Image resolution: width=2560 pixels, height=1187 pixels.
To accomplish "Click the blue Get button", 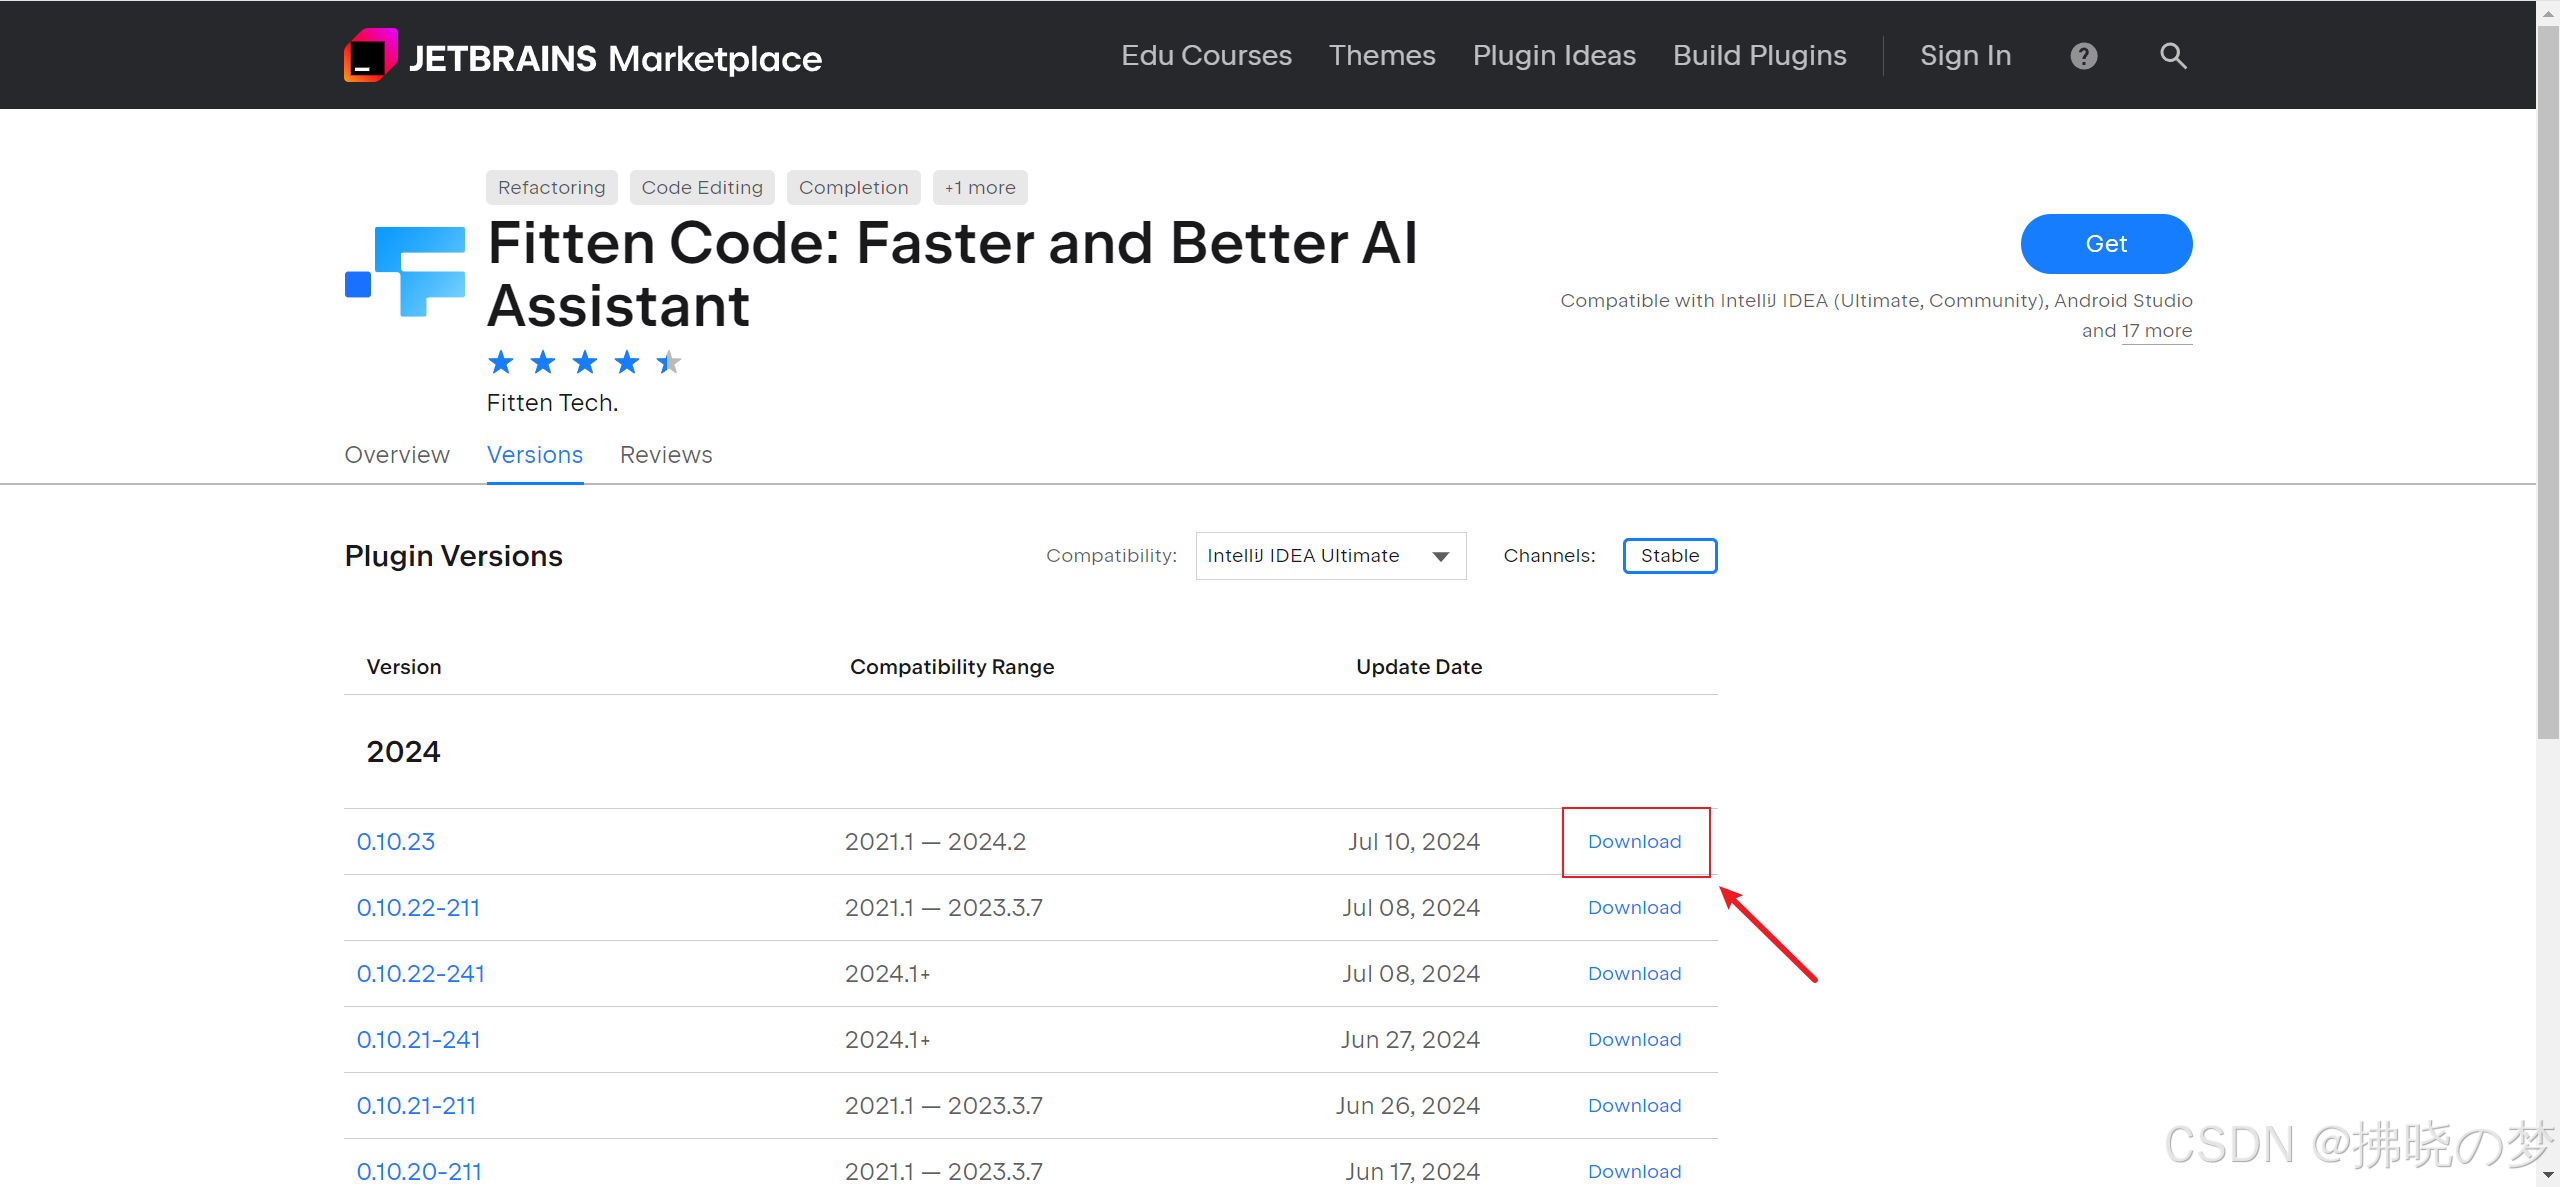I will [x=2106, y=244].
